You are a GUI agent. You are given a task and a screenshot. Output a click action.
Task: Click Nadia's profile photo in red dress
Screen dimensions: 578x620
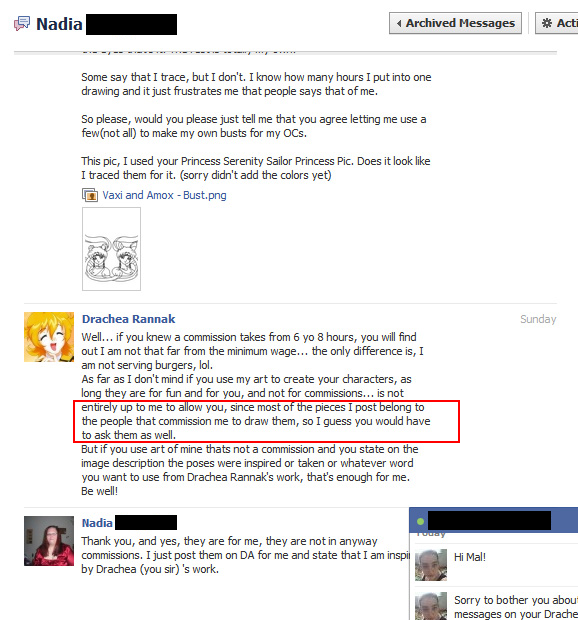click(x=49, y=541)
